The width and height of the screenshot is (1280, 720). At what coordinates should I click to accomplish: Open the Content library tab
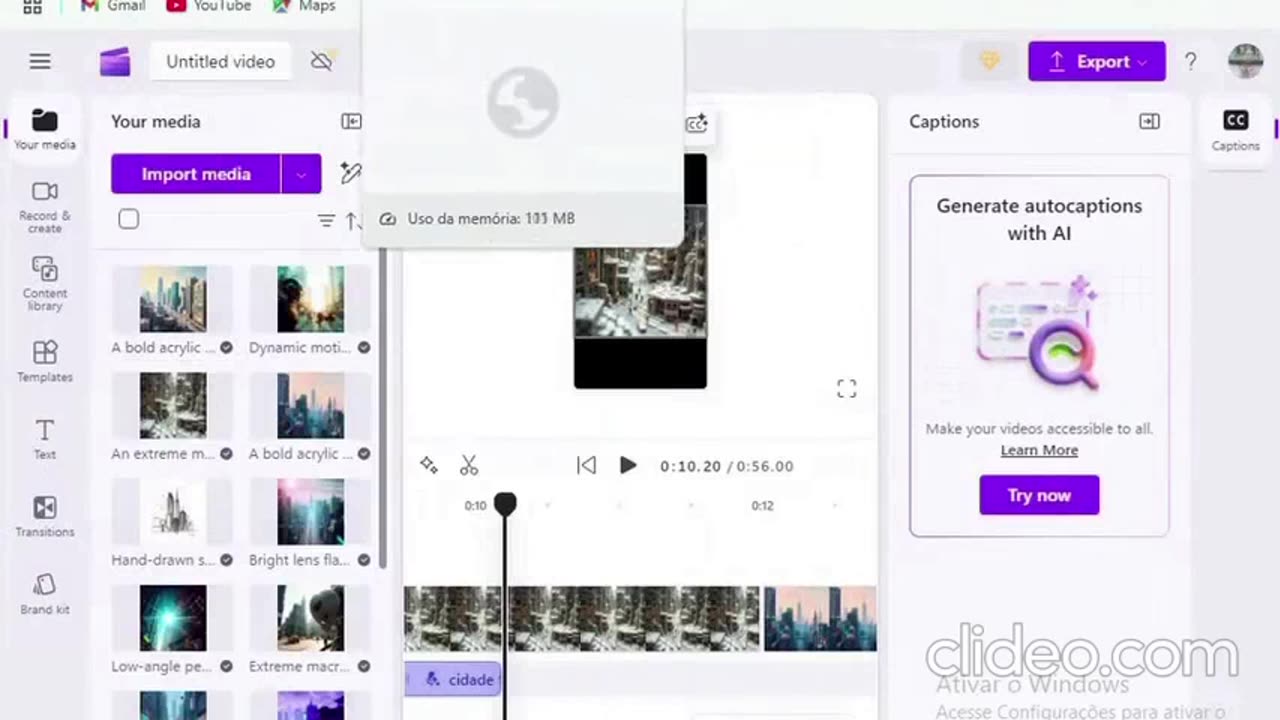point(44,284)
